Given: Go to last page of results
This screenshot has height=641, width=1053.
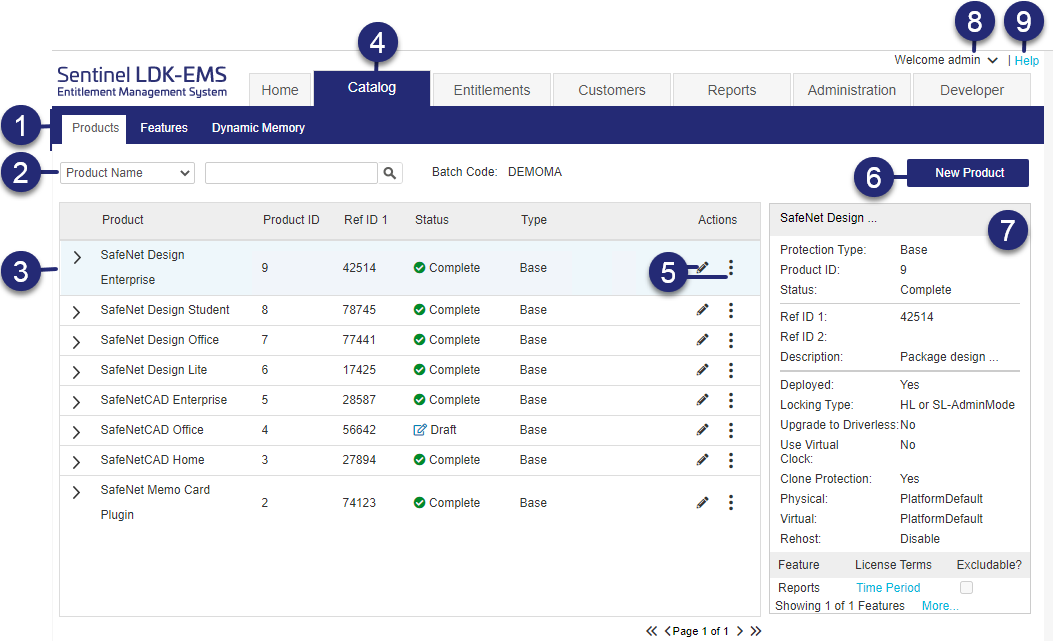Looking at the screenshot, I should pos(756,631).
